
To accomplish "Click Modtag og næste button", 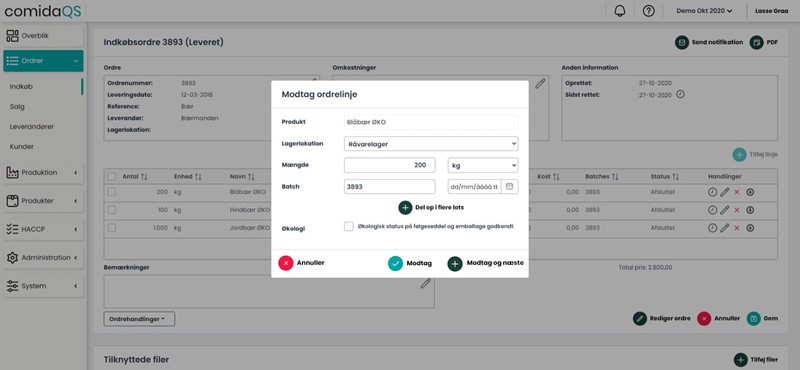I will (485, 263).
